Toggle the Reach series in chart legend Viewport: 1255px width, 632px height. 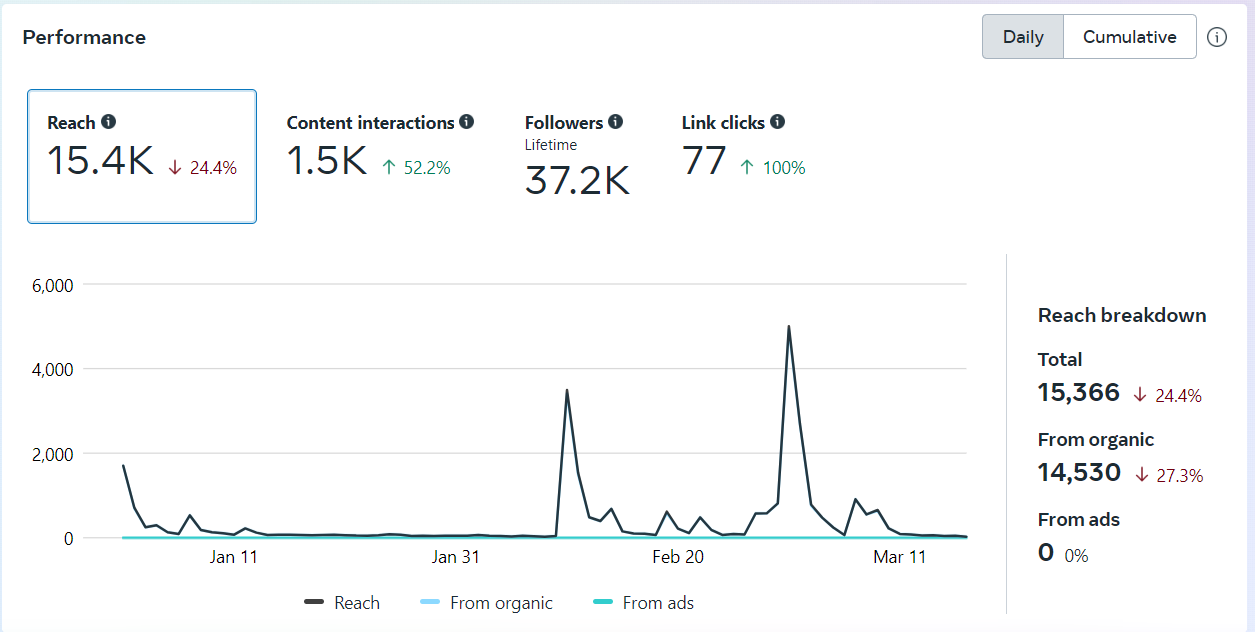click(343, 602)
